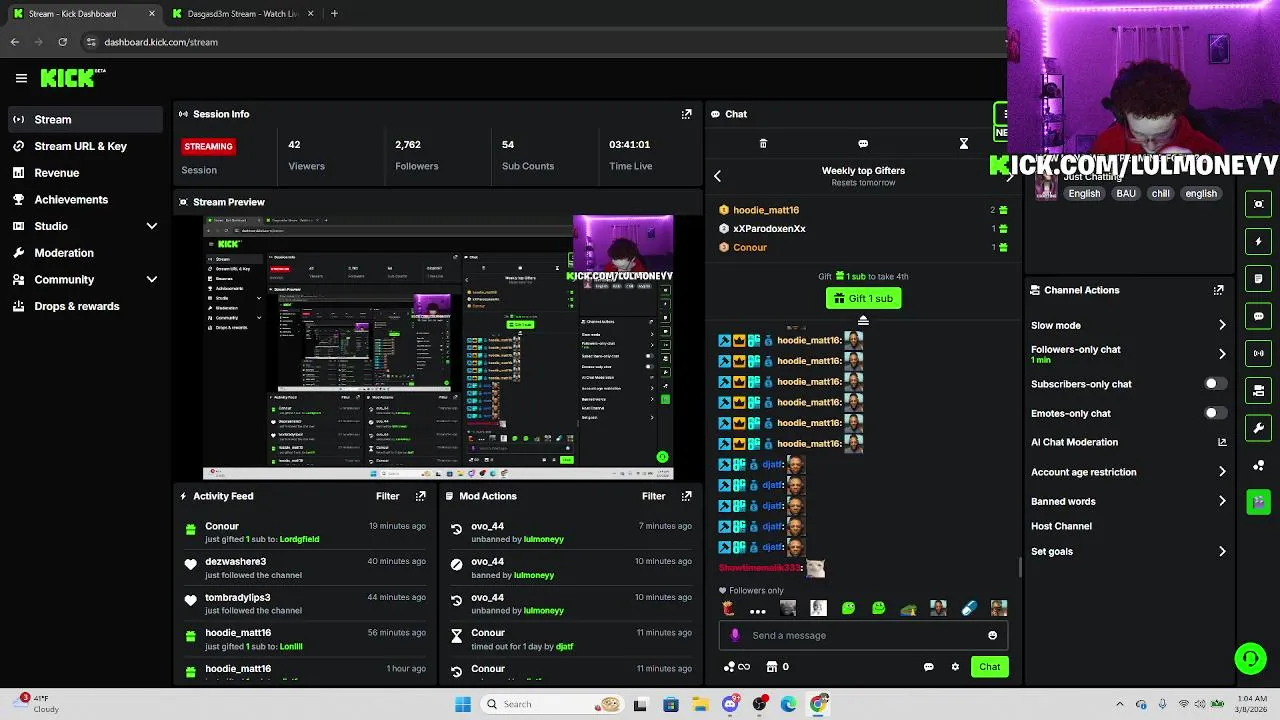The image size is (1280, 720).
Task: Click the chat bubble icon beside settings gear
Action: 928,667
